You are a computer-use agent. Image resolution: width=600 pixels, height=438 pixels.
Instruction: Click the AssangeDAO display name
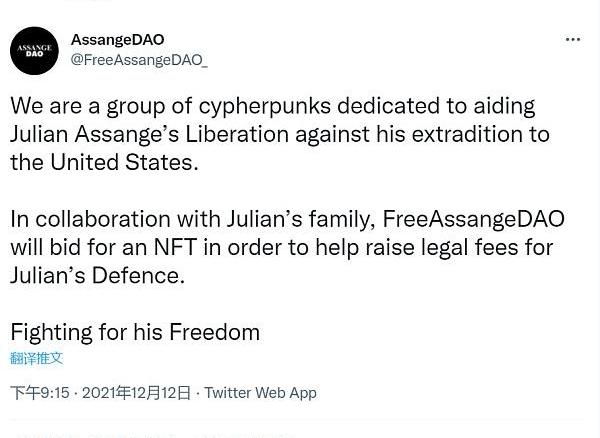(x=117, y=40)
